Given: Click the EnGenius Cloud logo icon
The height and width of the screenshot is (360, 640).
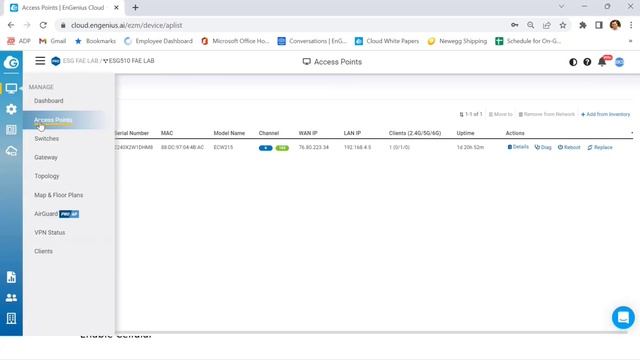Looking at the screenshot, I should tap(11, 62).
